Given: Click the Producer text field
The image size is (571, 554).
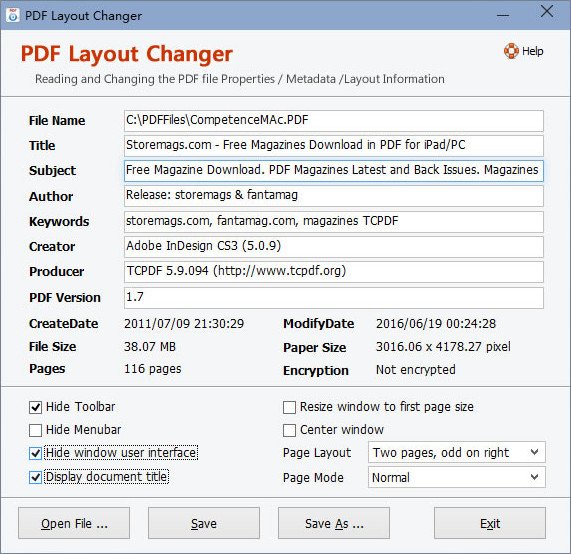Looking at the screenshot, I should (x=334, y=272).
